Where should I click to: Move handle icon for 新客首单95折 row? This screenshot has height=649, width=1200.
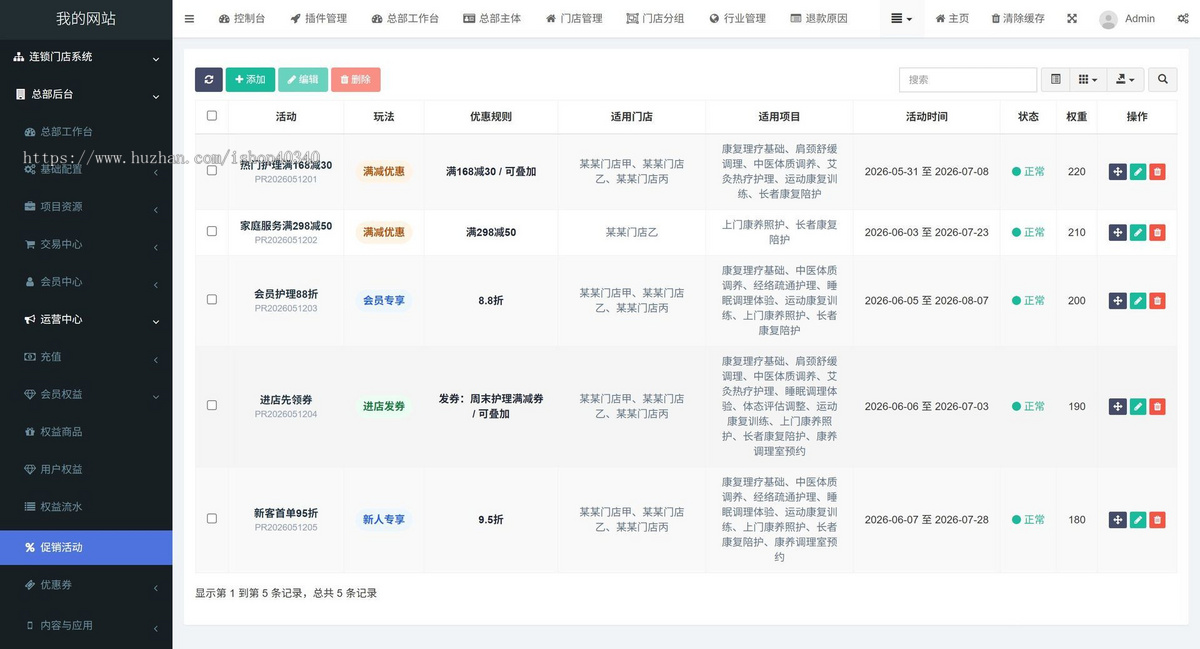pos(1118,519)
